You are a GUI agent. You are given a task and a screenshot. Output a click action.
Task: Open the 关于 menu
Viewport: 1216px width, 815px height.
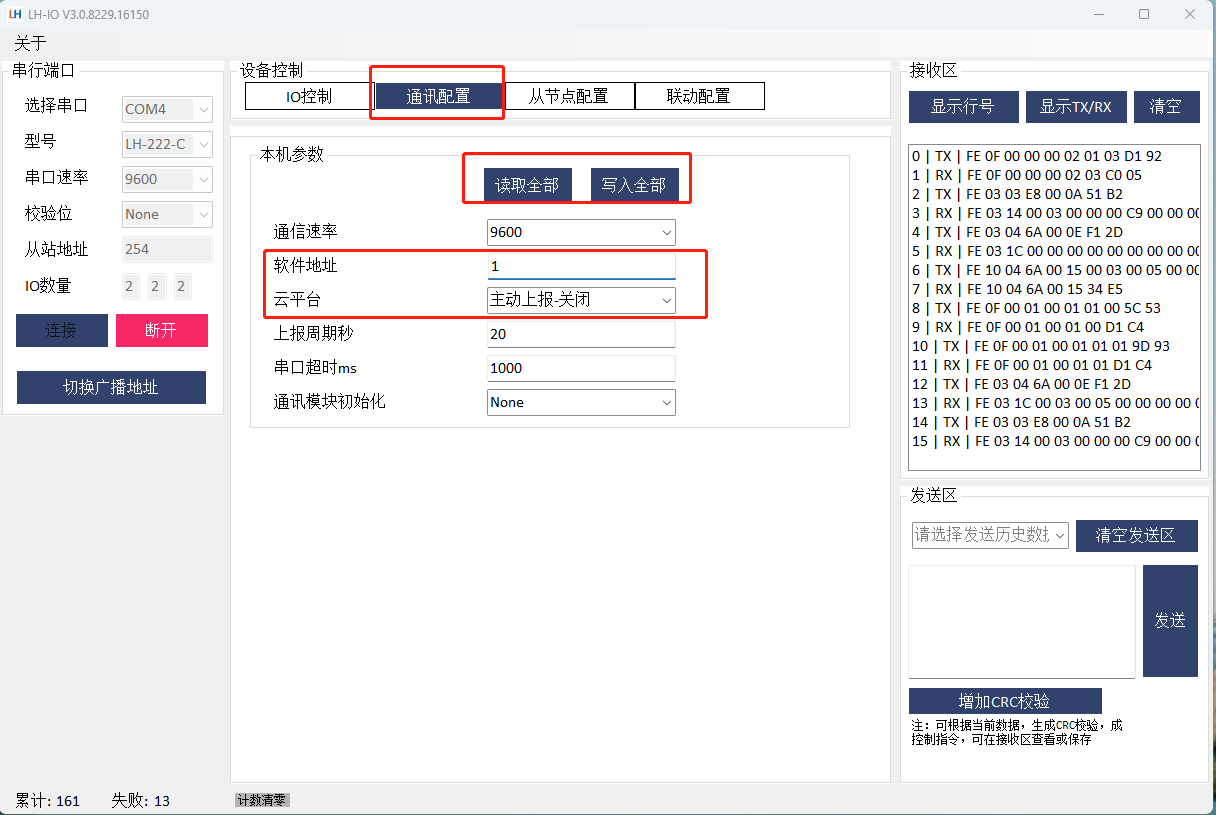point(30,43)
